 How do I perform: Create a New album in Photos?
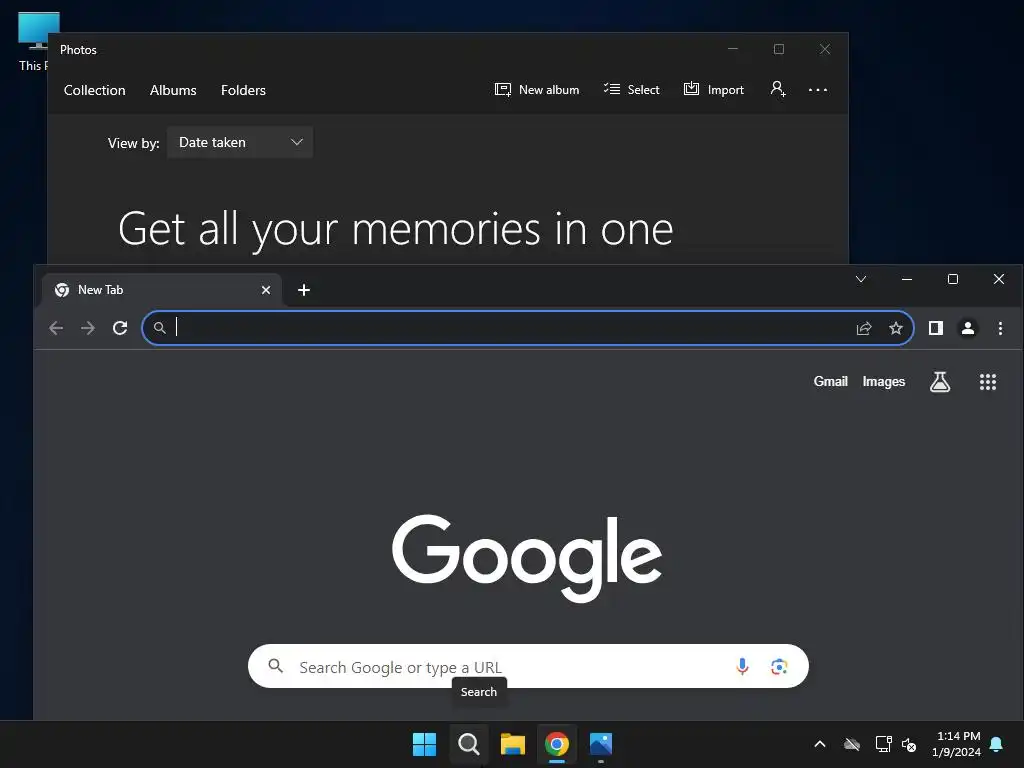[537, 89]
